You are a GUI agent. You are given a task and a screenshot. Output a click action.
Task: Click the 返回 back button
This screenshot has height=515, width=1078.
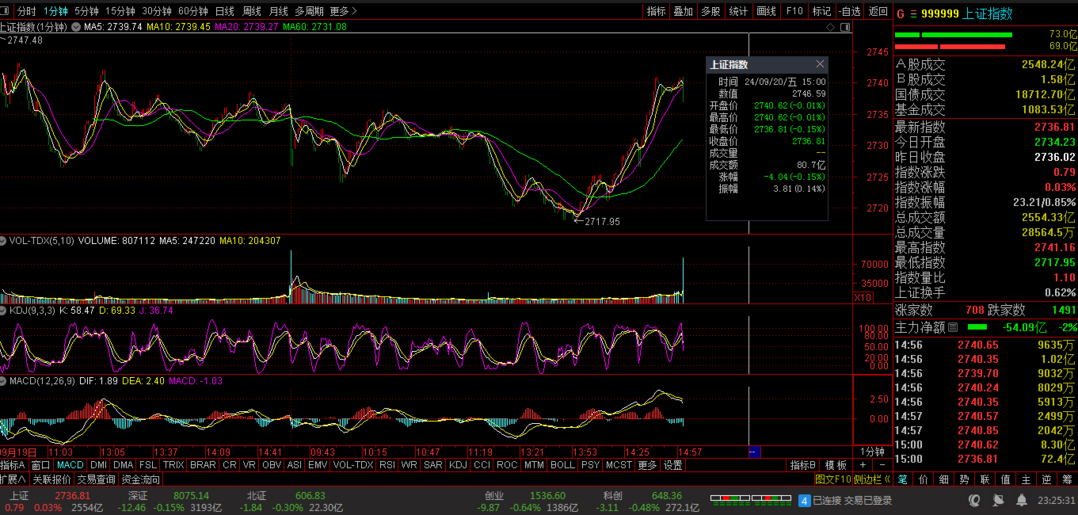[878, 11]
